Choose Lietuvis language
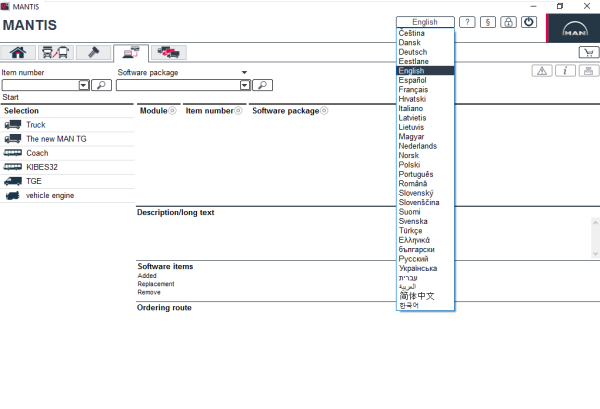The height and width of the screenshot is (409, 600). (x=425, y=127)
